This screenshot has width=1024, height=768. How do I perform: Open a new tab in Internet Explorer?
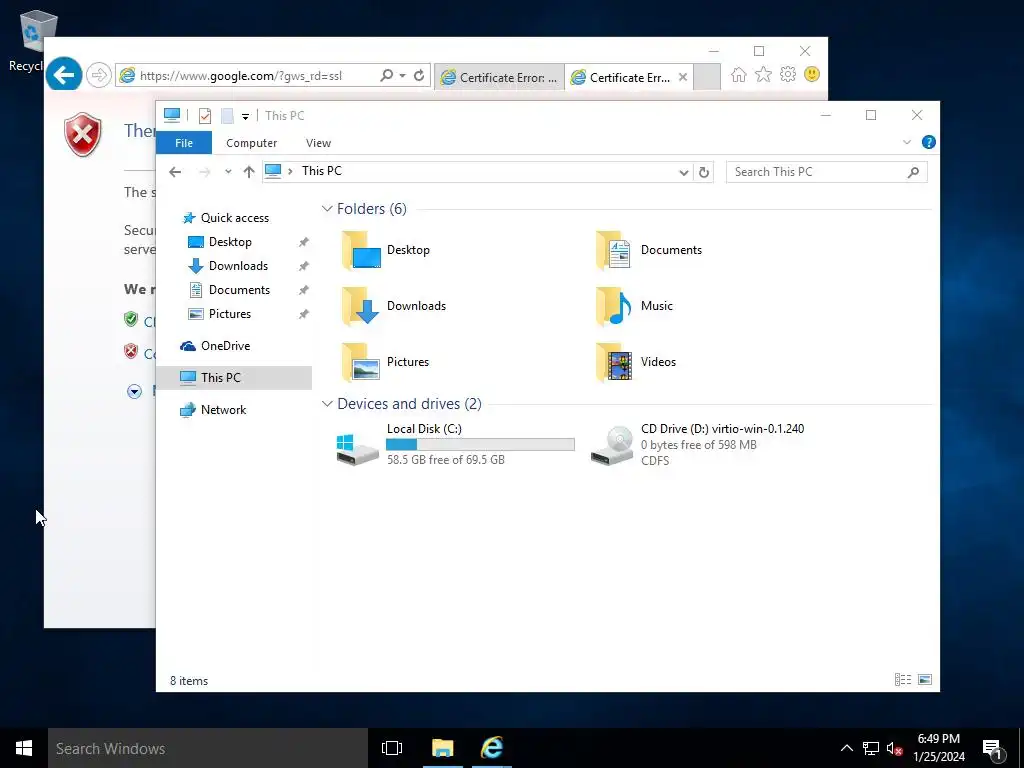(707, 77)
